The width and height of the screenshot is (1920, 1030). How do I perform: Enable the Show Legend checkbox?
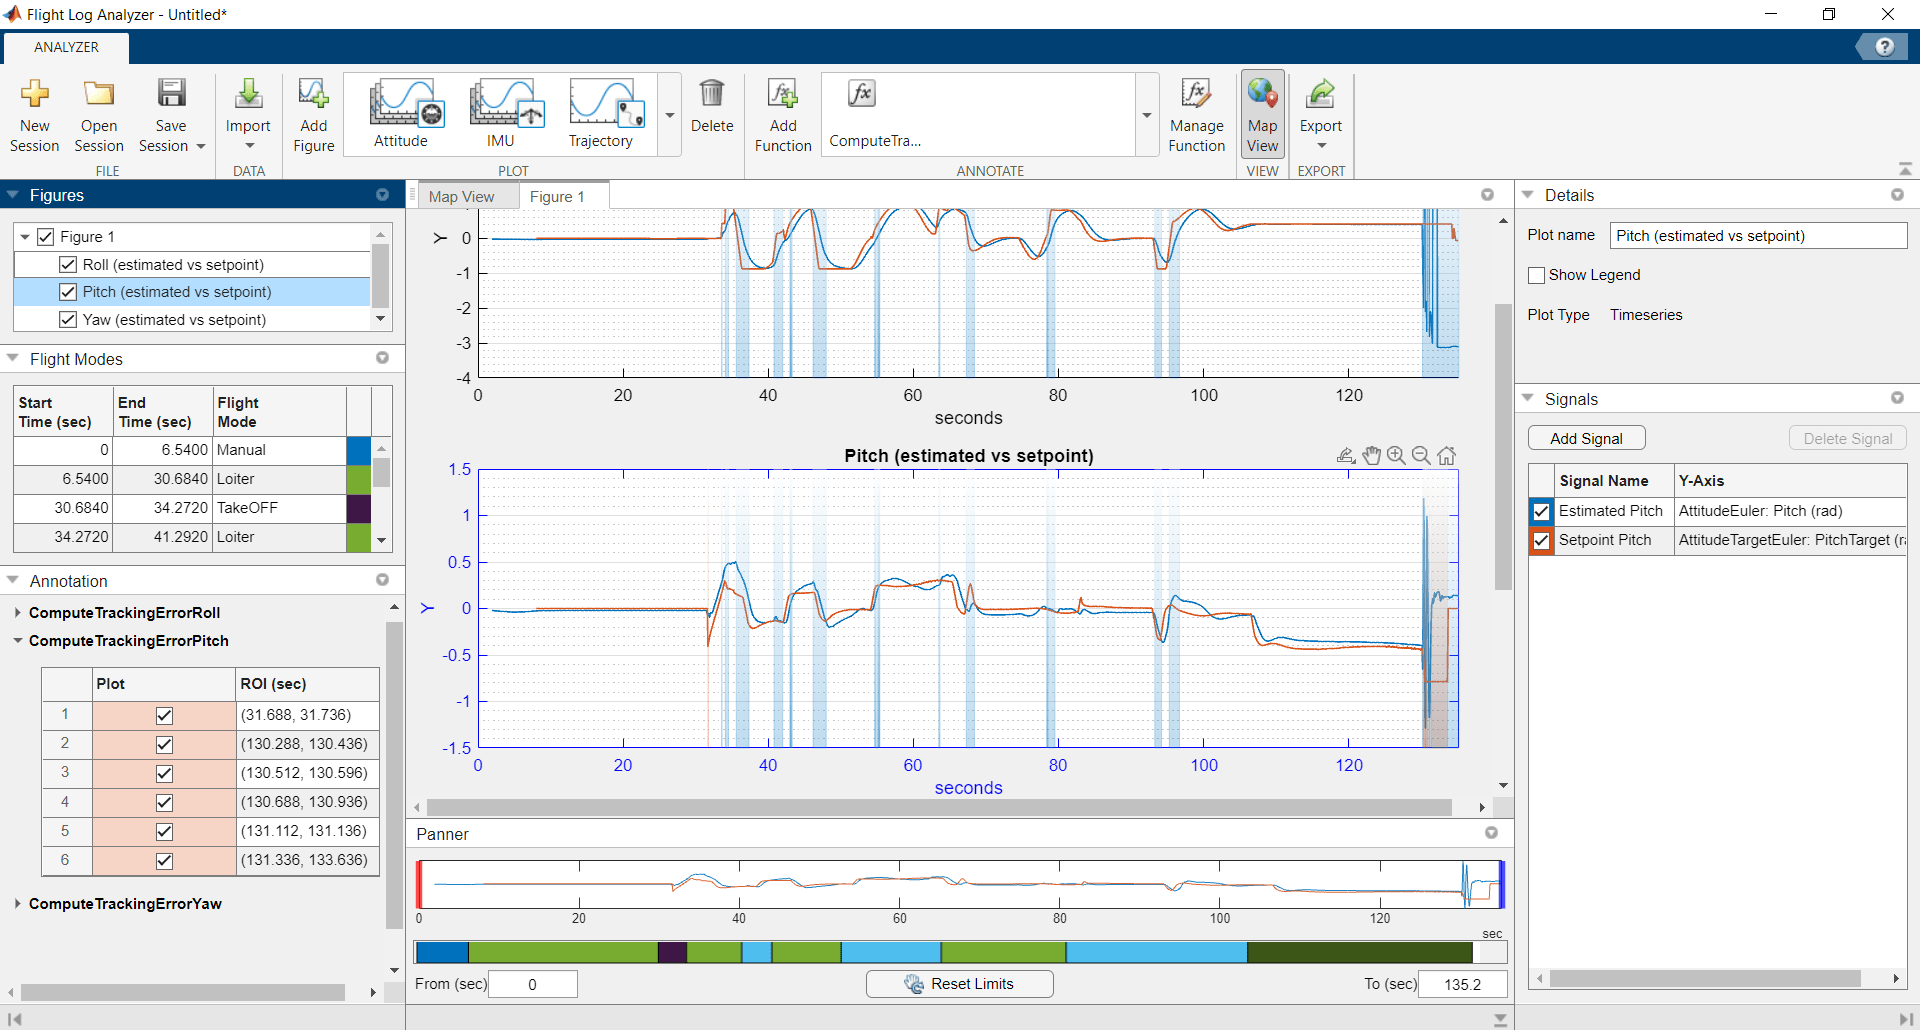(x=1537, y=275)
